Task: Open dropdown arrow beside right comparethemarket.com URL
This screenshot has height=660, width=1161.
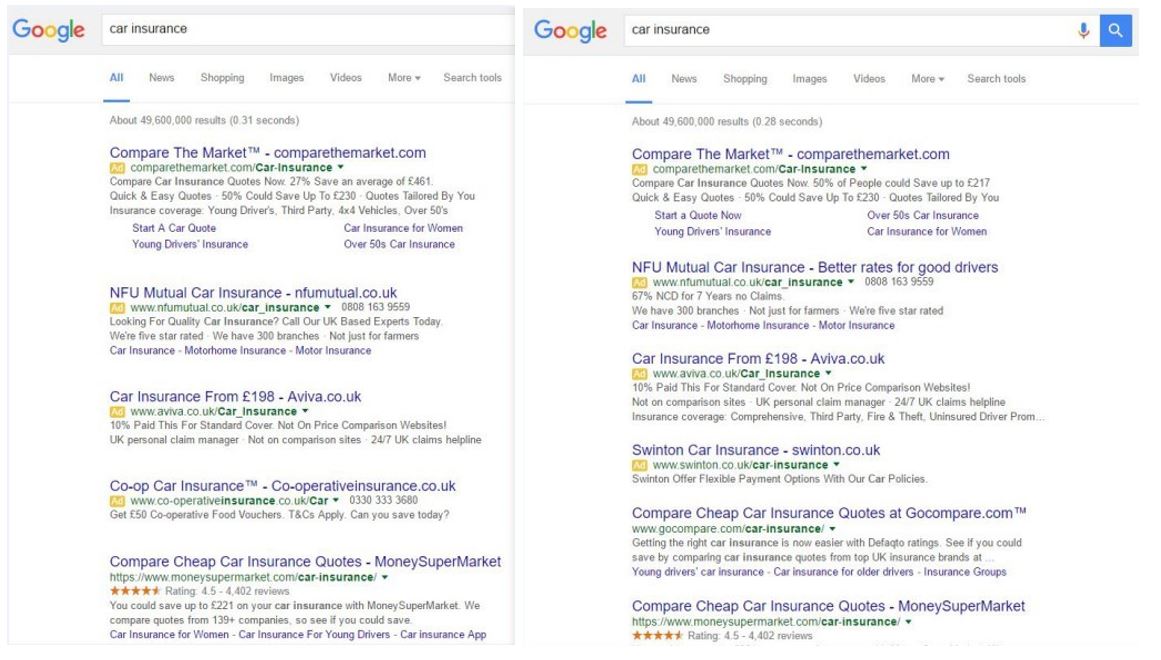Action: point(863,169)
